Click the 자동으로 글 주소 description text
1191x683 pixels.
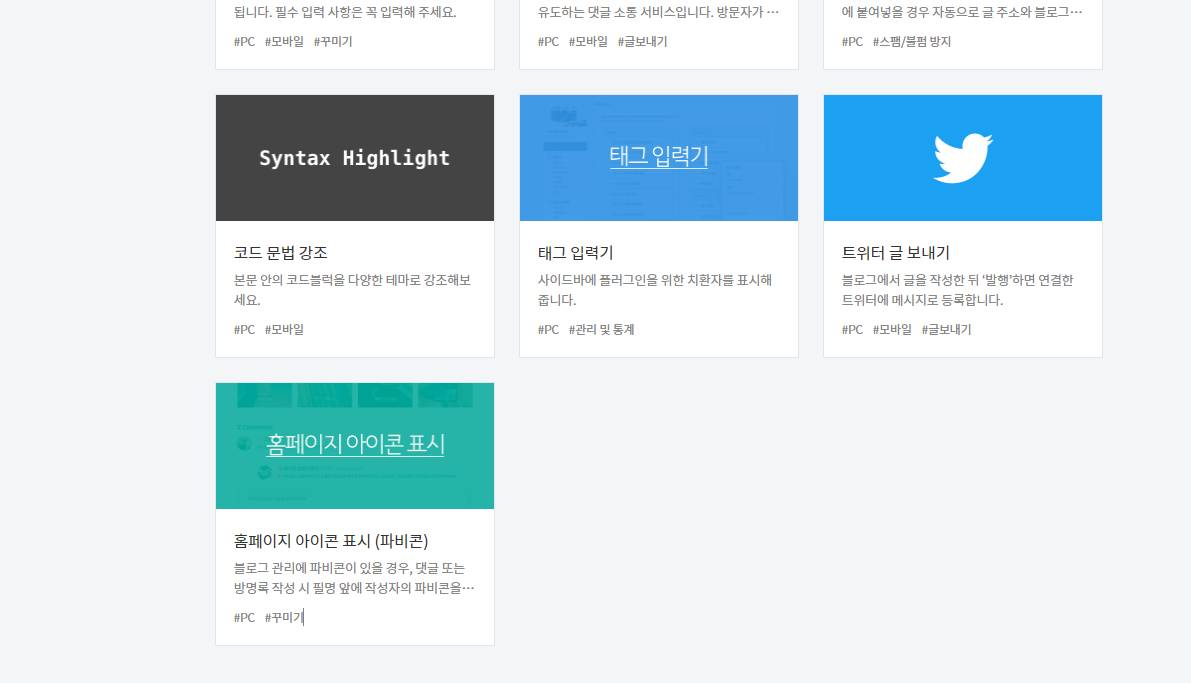pos(962,12)
